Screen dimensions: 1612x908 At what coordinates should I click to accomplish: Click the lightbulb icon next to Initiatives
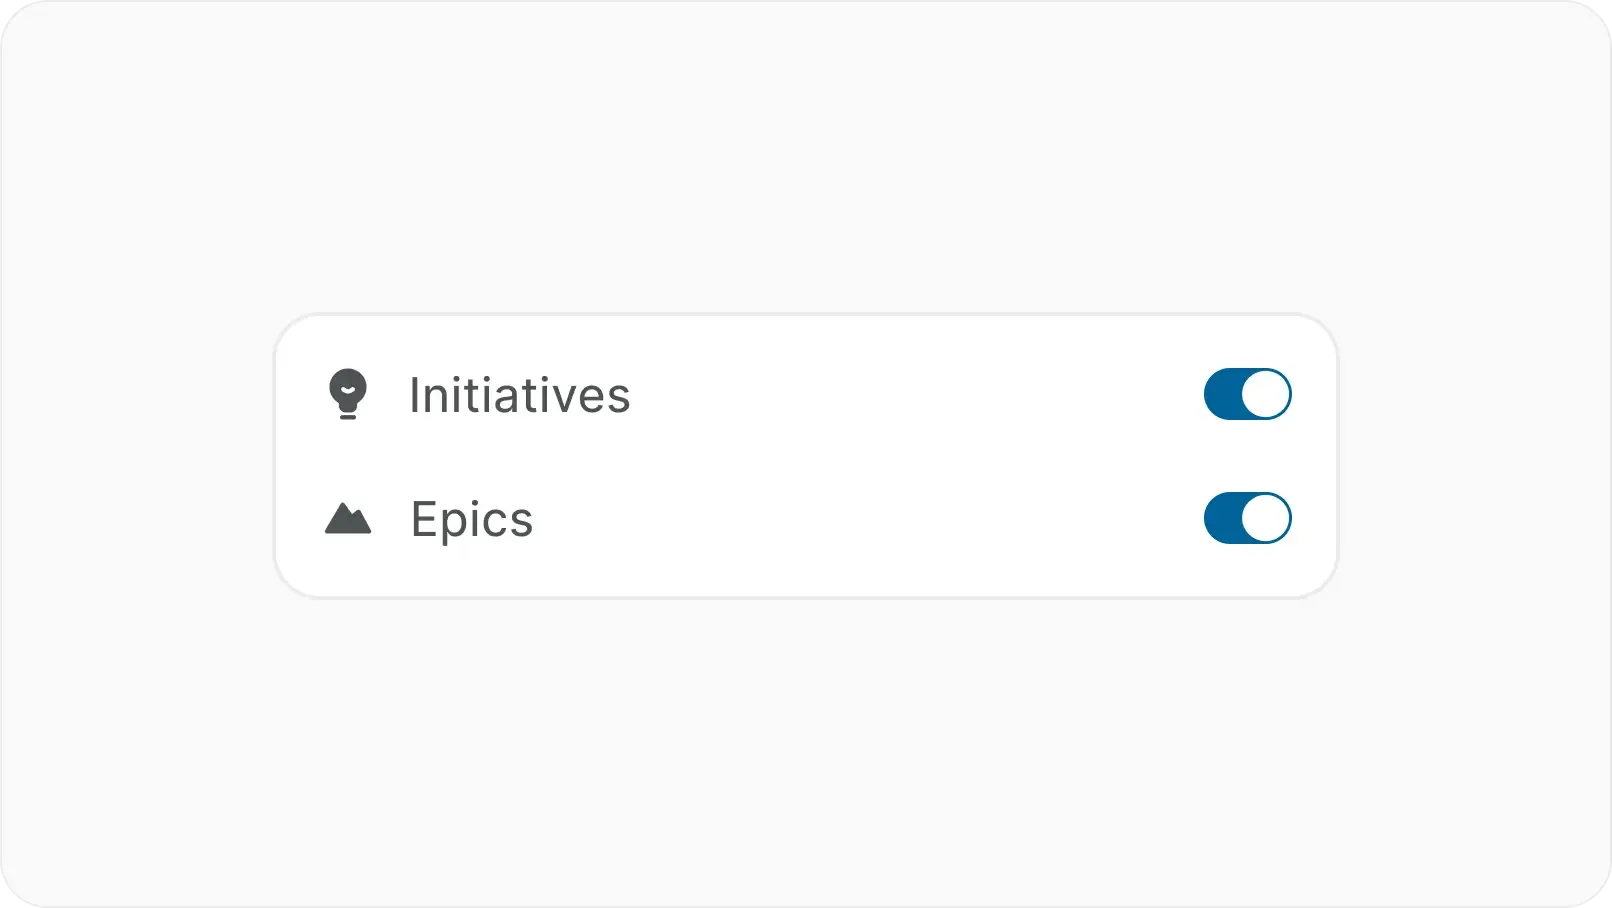click(x=348, y=394)
